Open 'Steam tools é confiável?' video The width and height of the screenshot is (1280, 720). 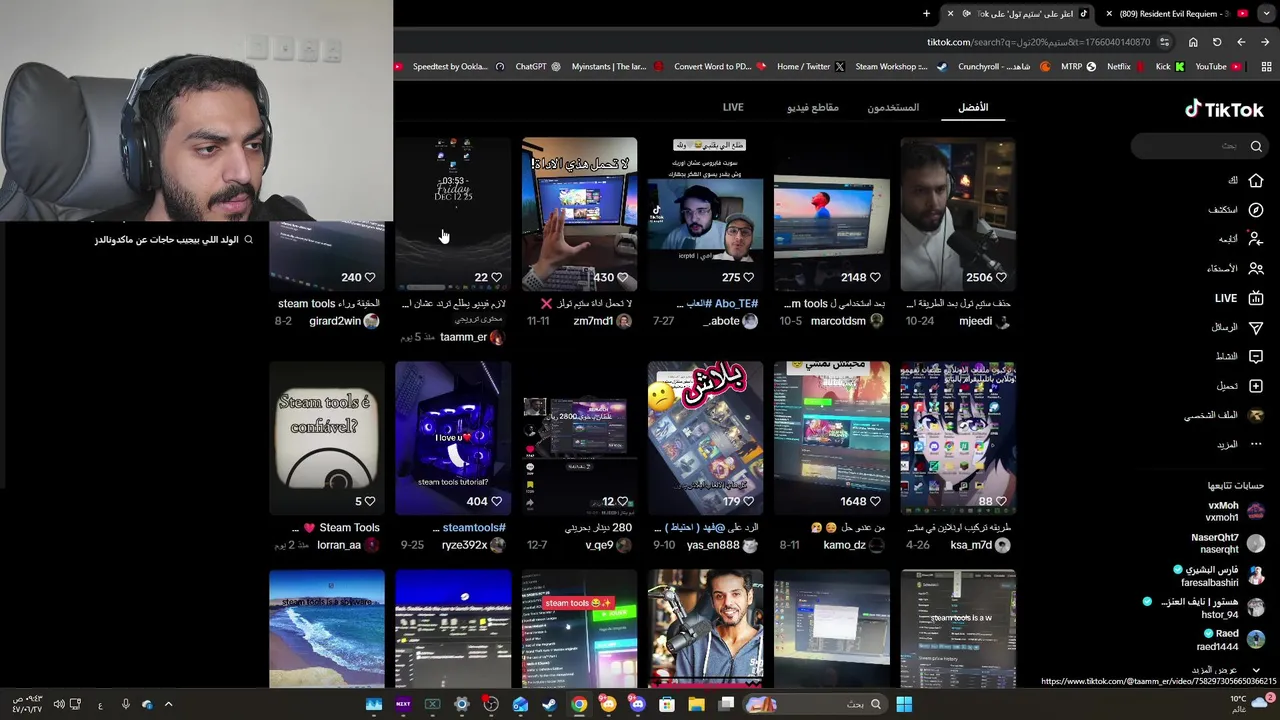327,438
